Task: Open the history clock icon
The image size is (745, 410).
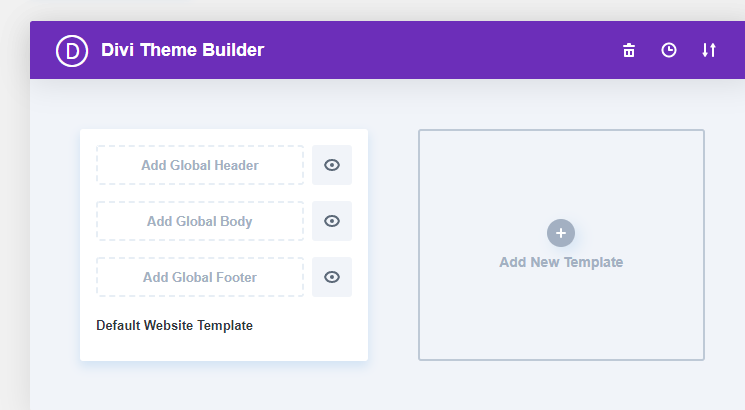Action: pos(669,50)
